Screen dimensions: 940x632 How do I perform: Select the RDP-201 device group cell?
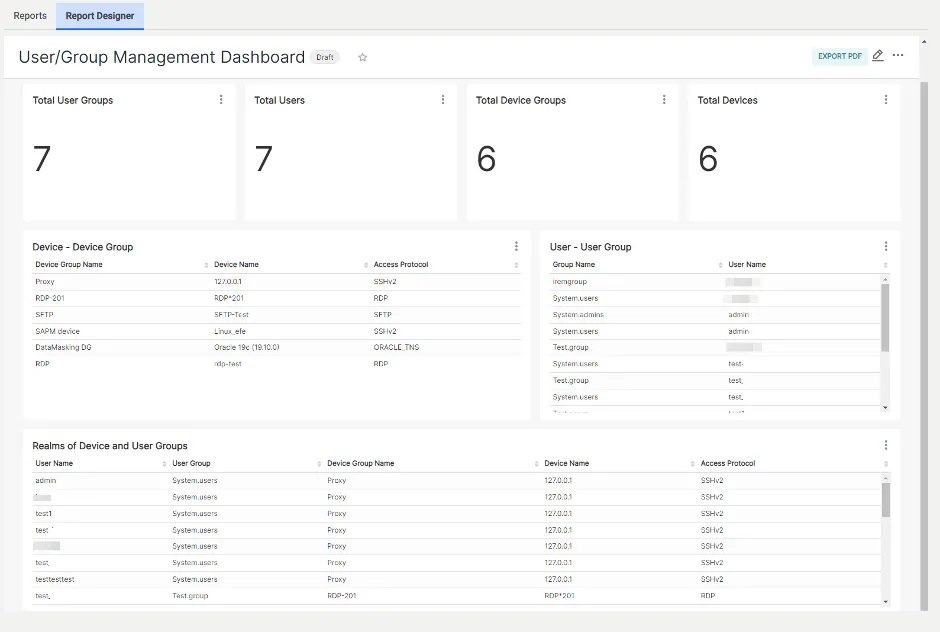pos(50,298)
